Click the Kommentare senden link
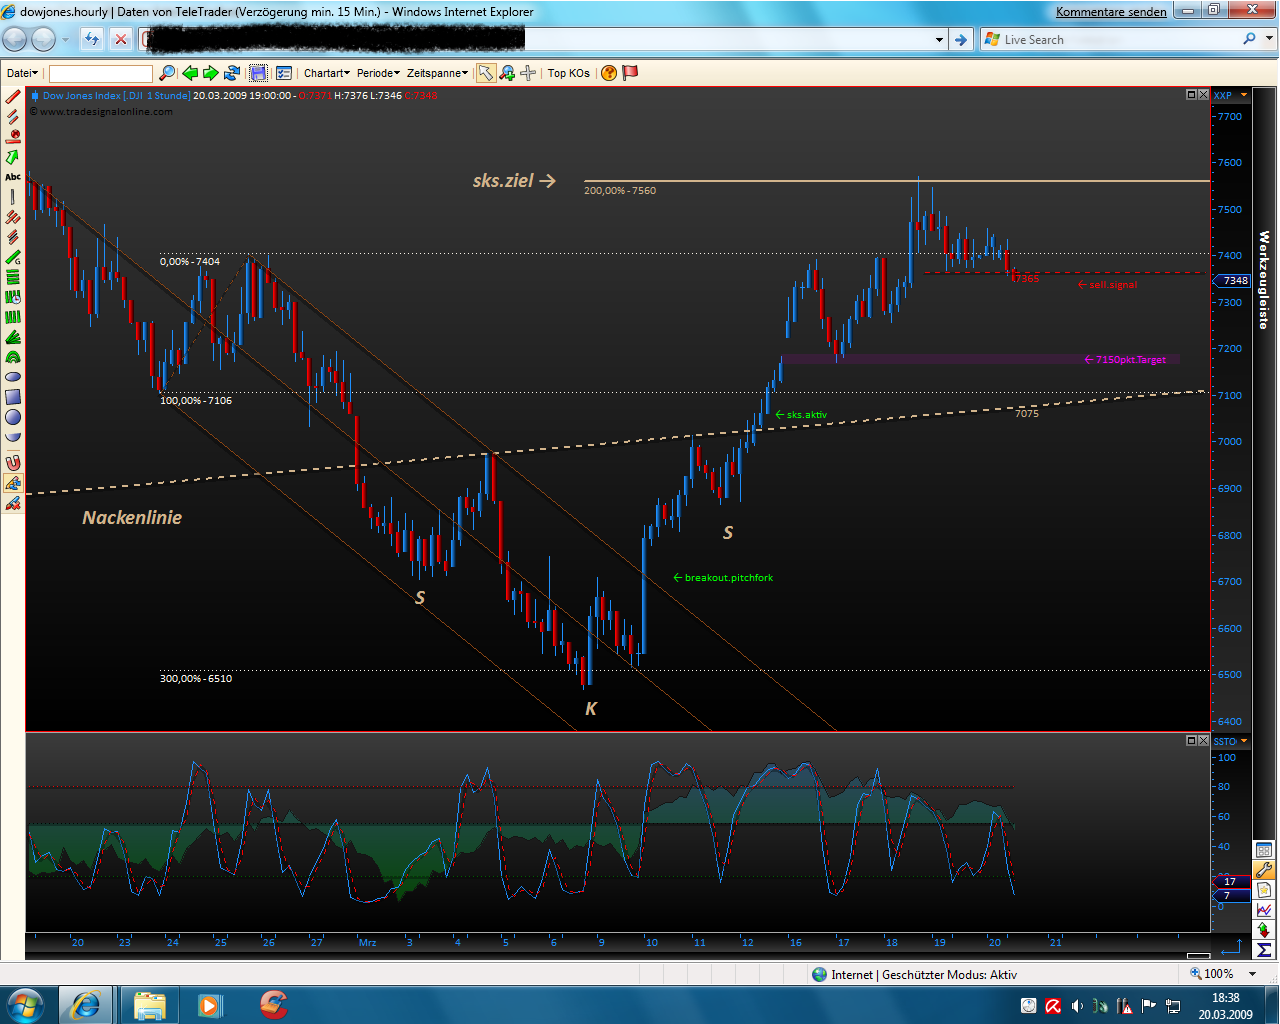This screenshot has height=1024, width=1280. [x=1111, y=12]
